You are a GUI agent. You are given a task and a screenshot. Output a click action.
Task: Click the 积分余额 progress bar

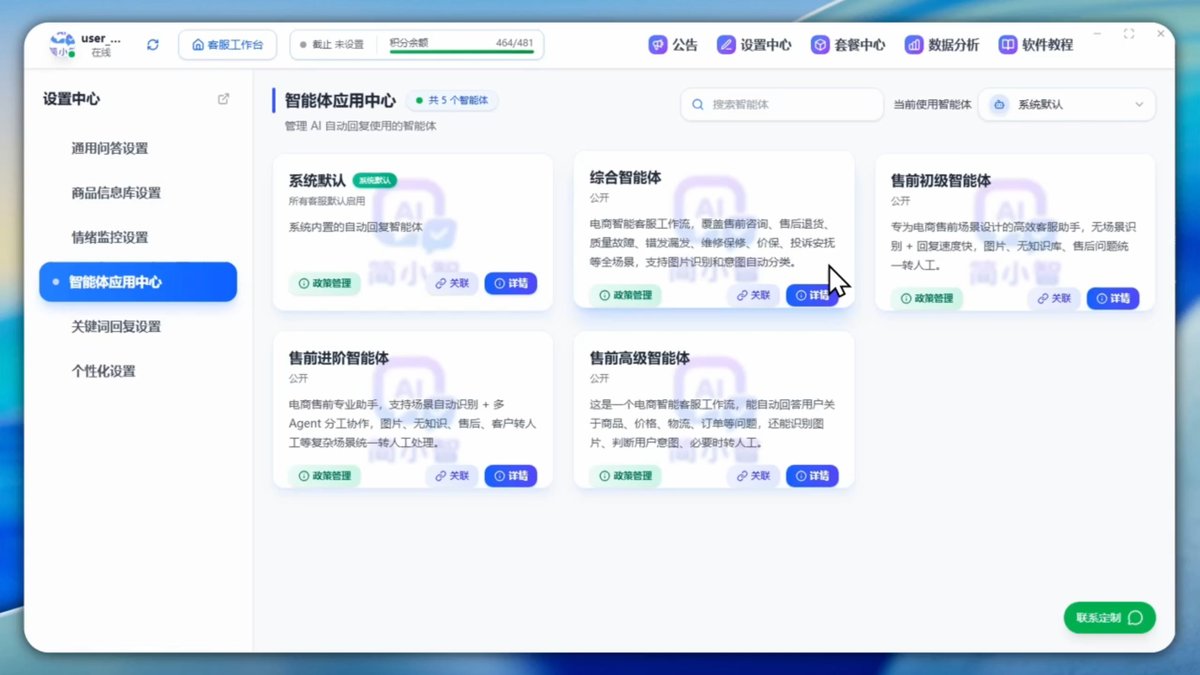pos(461,52)
